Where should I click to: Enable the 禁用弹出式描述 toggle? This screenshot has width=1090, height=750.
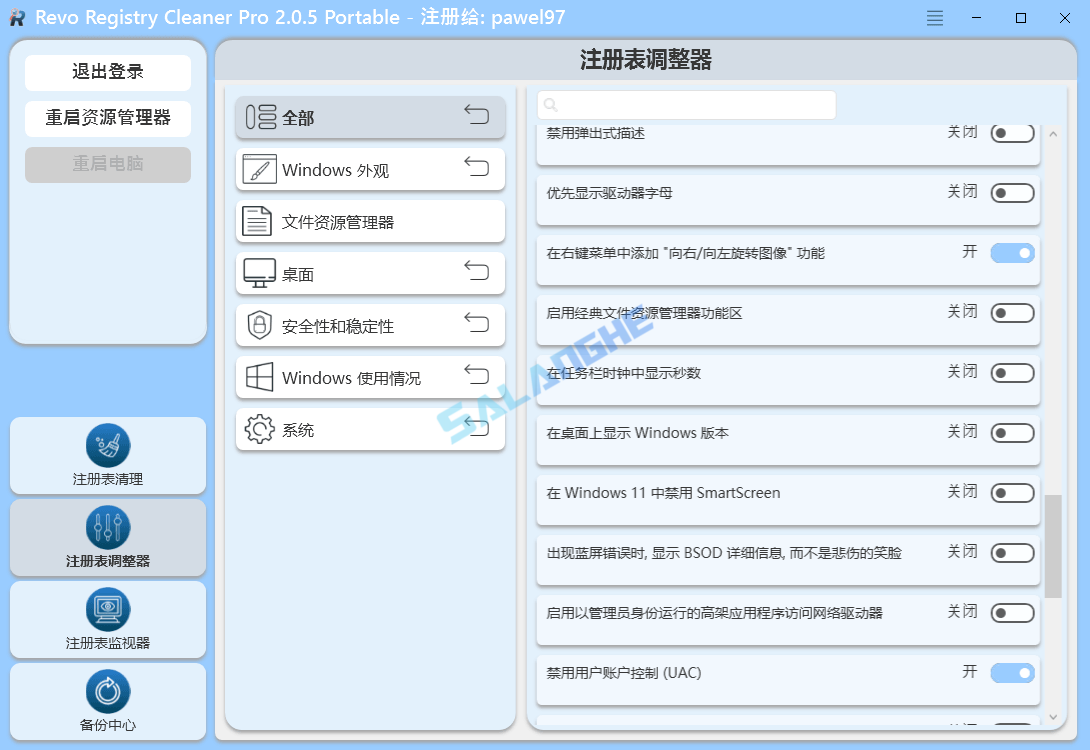coord(1011,132)
